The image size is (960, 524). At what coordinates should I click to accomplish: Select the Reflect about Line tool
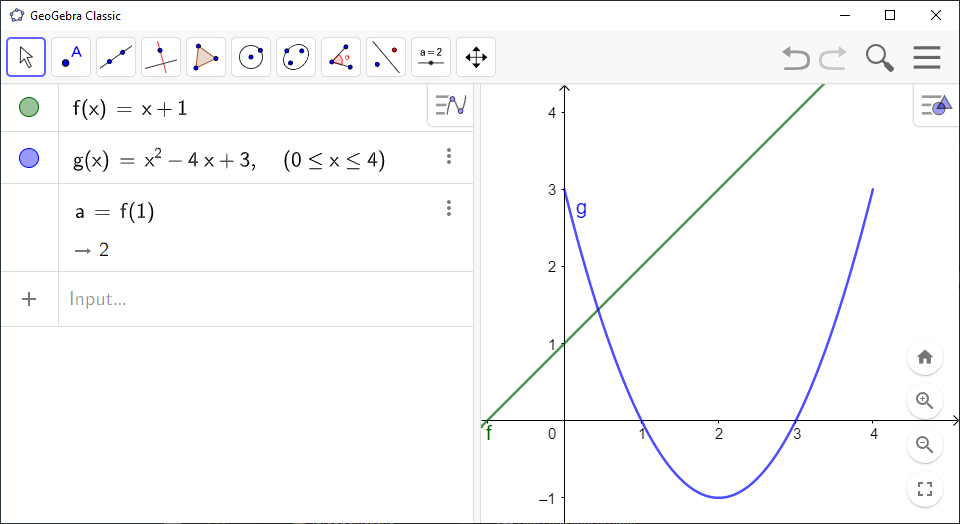[386, 57]
